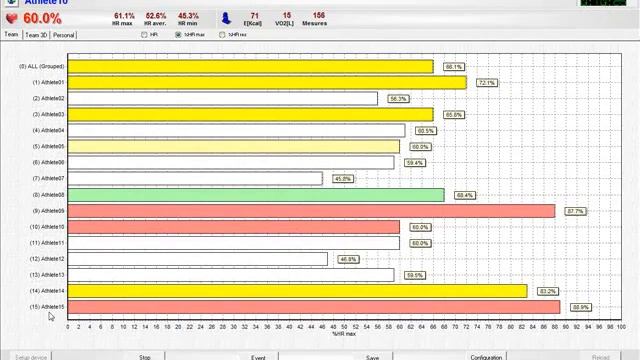
Task: Select the (4) Athlete04 row label
Action: [x=48, y=131]
